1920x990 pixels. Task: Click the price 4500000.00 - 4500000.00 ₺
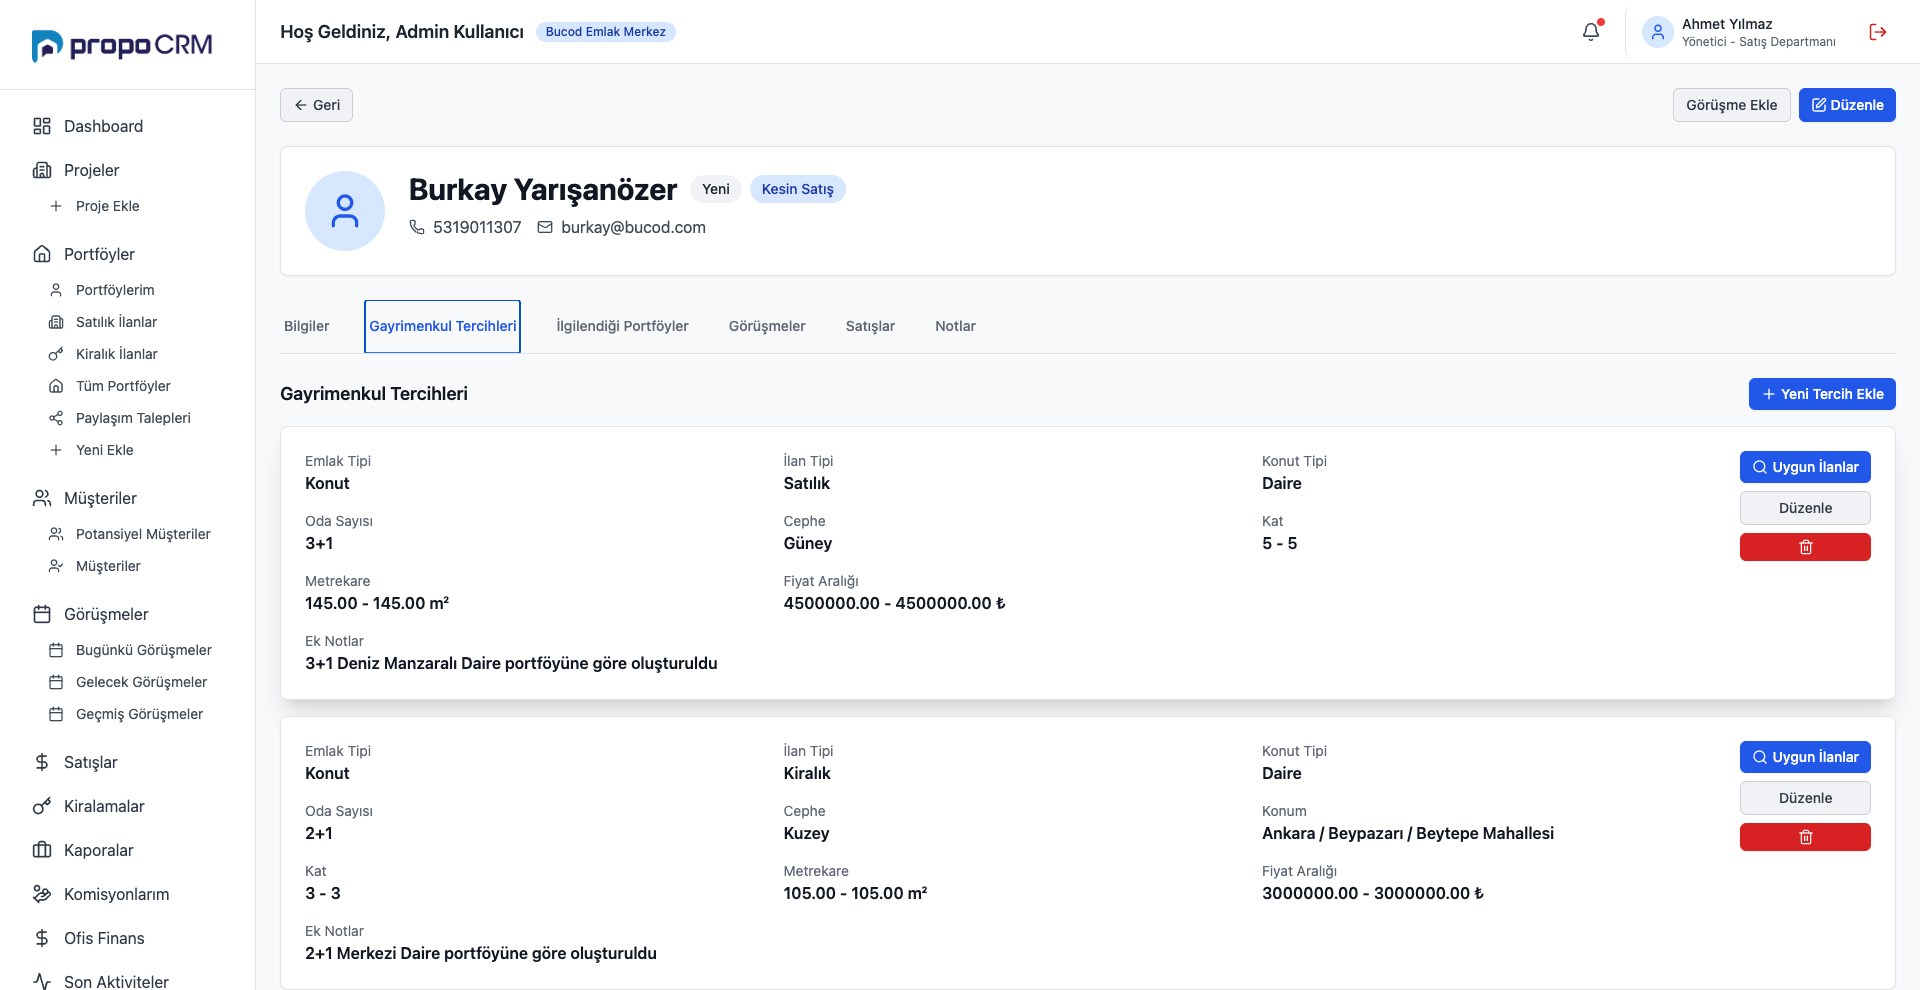pyautogui.click(x=894, y=603)
